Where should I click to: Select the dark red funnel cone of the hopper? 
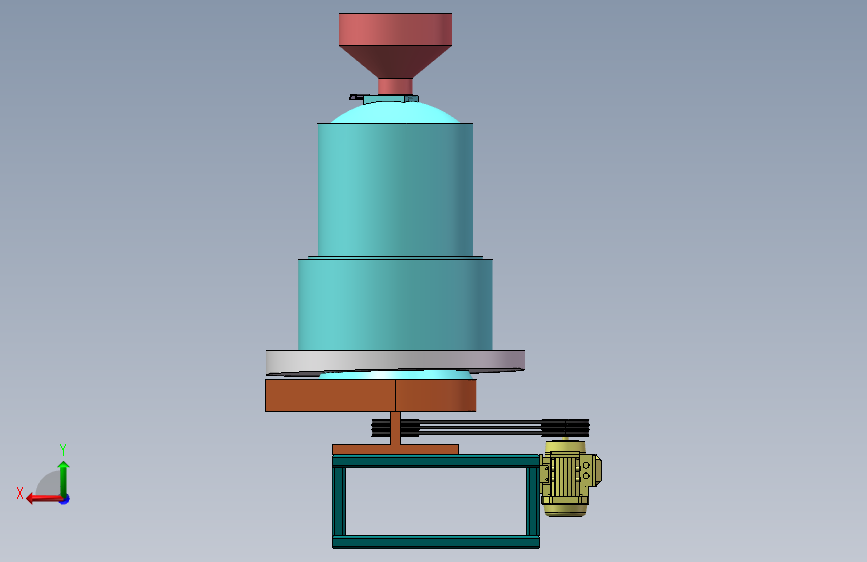395,62
